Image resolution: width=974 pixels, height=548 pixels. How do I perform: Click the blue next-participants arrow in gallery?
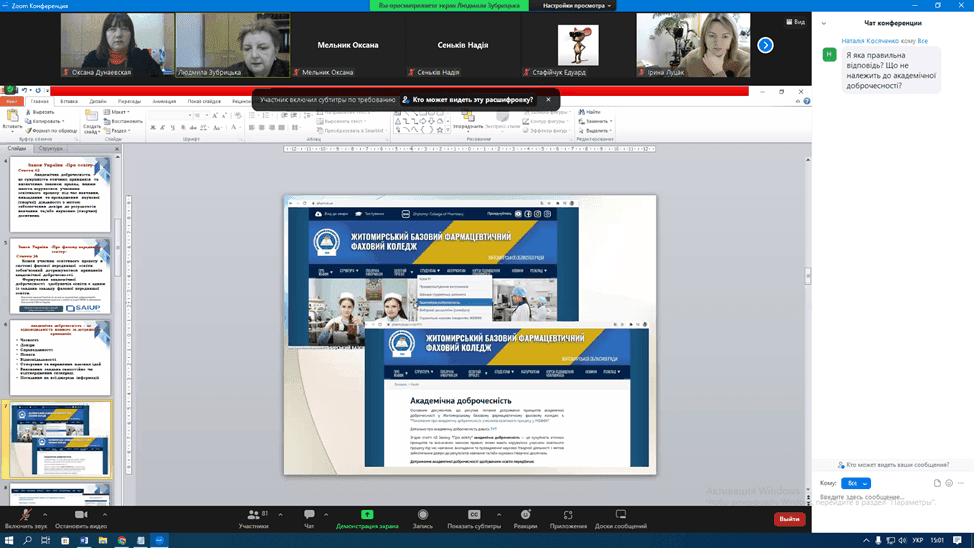765,45
